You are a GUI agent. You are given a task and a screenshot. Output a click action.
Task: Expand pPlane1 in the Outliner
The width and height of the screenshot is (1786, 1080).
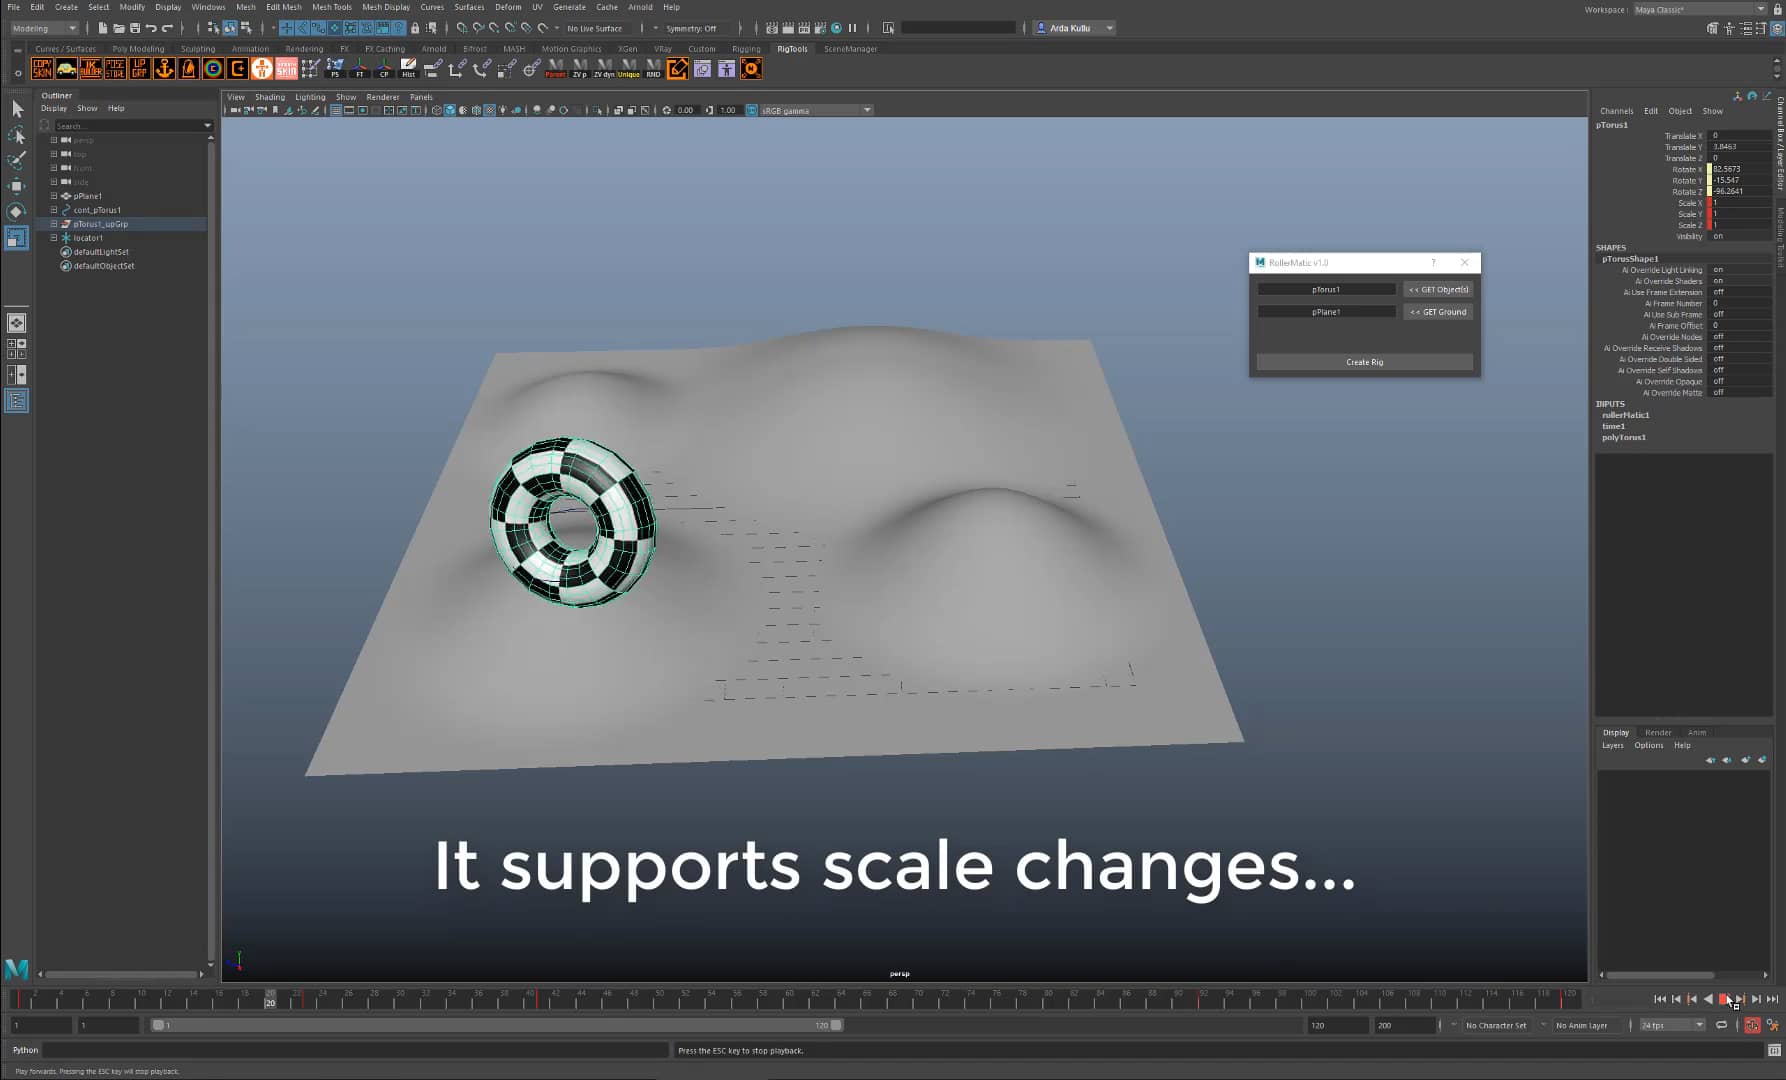(53, 196)
